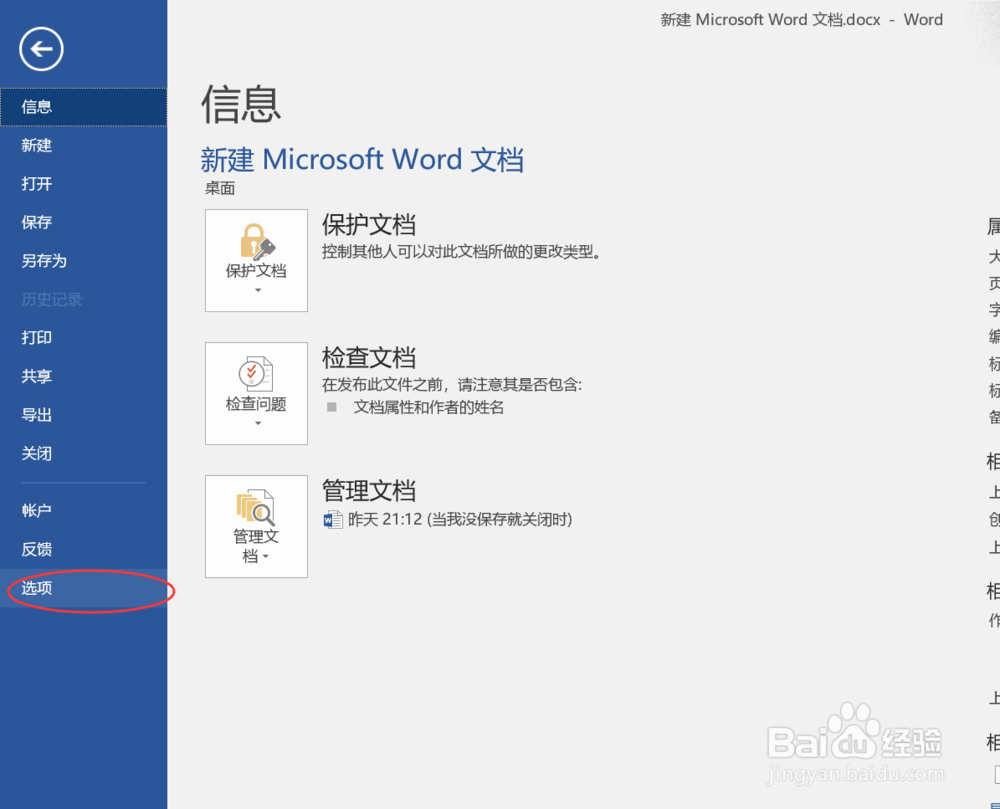Screen dimensions: 1000x809
Task: Select 信息 in the sidebar
Action: [84, 107]
